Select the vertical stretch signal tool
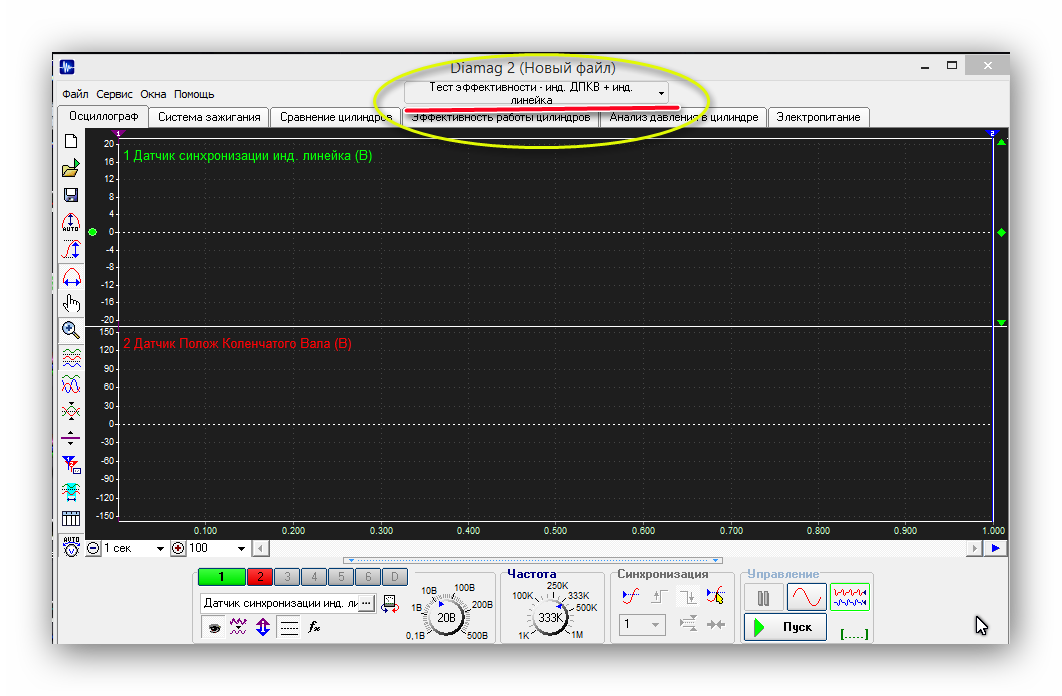The height and width of the screenshot is (696, 1062). tap(71, 250)
